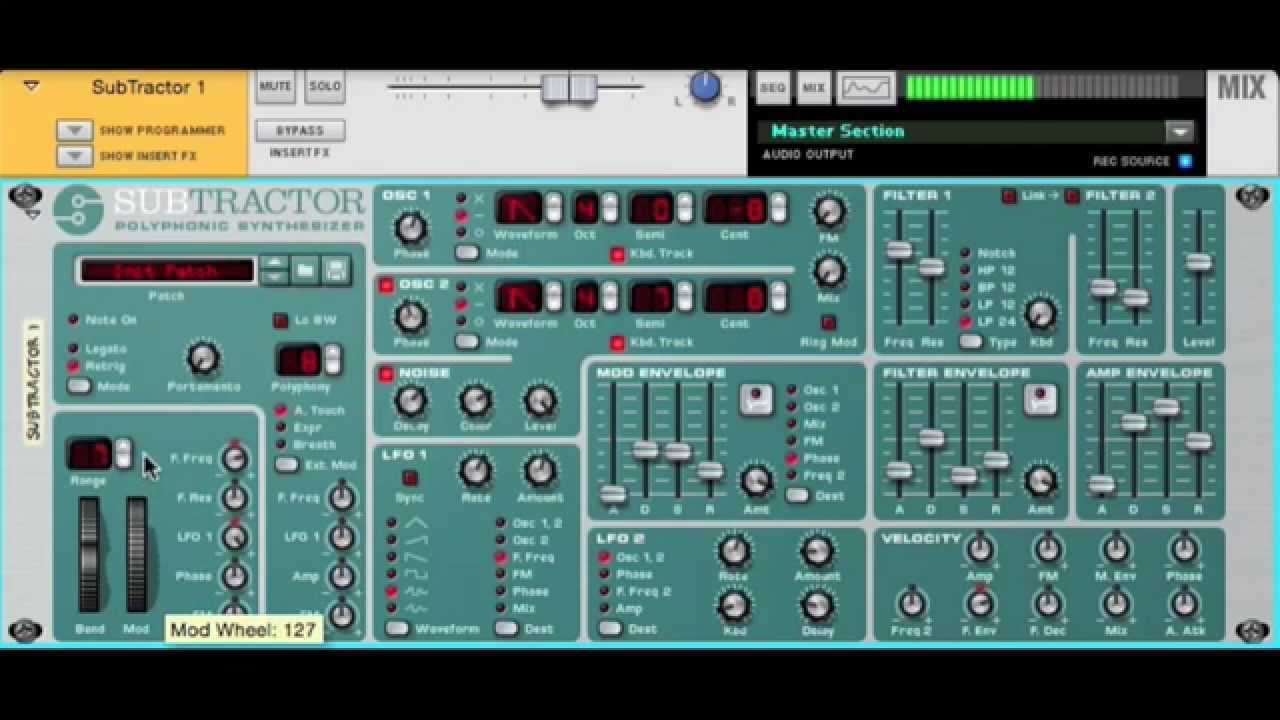The height and width of the screenshot is (720, 1280).
Task: Click the Mod wheel
Action: [136, 554]
